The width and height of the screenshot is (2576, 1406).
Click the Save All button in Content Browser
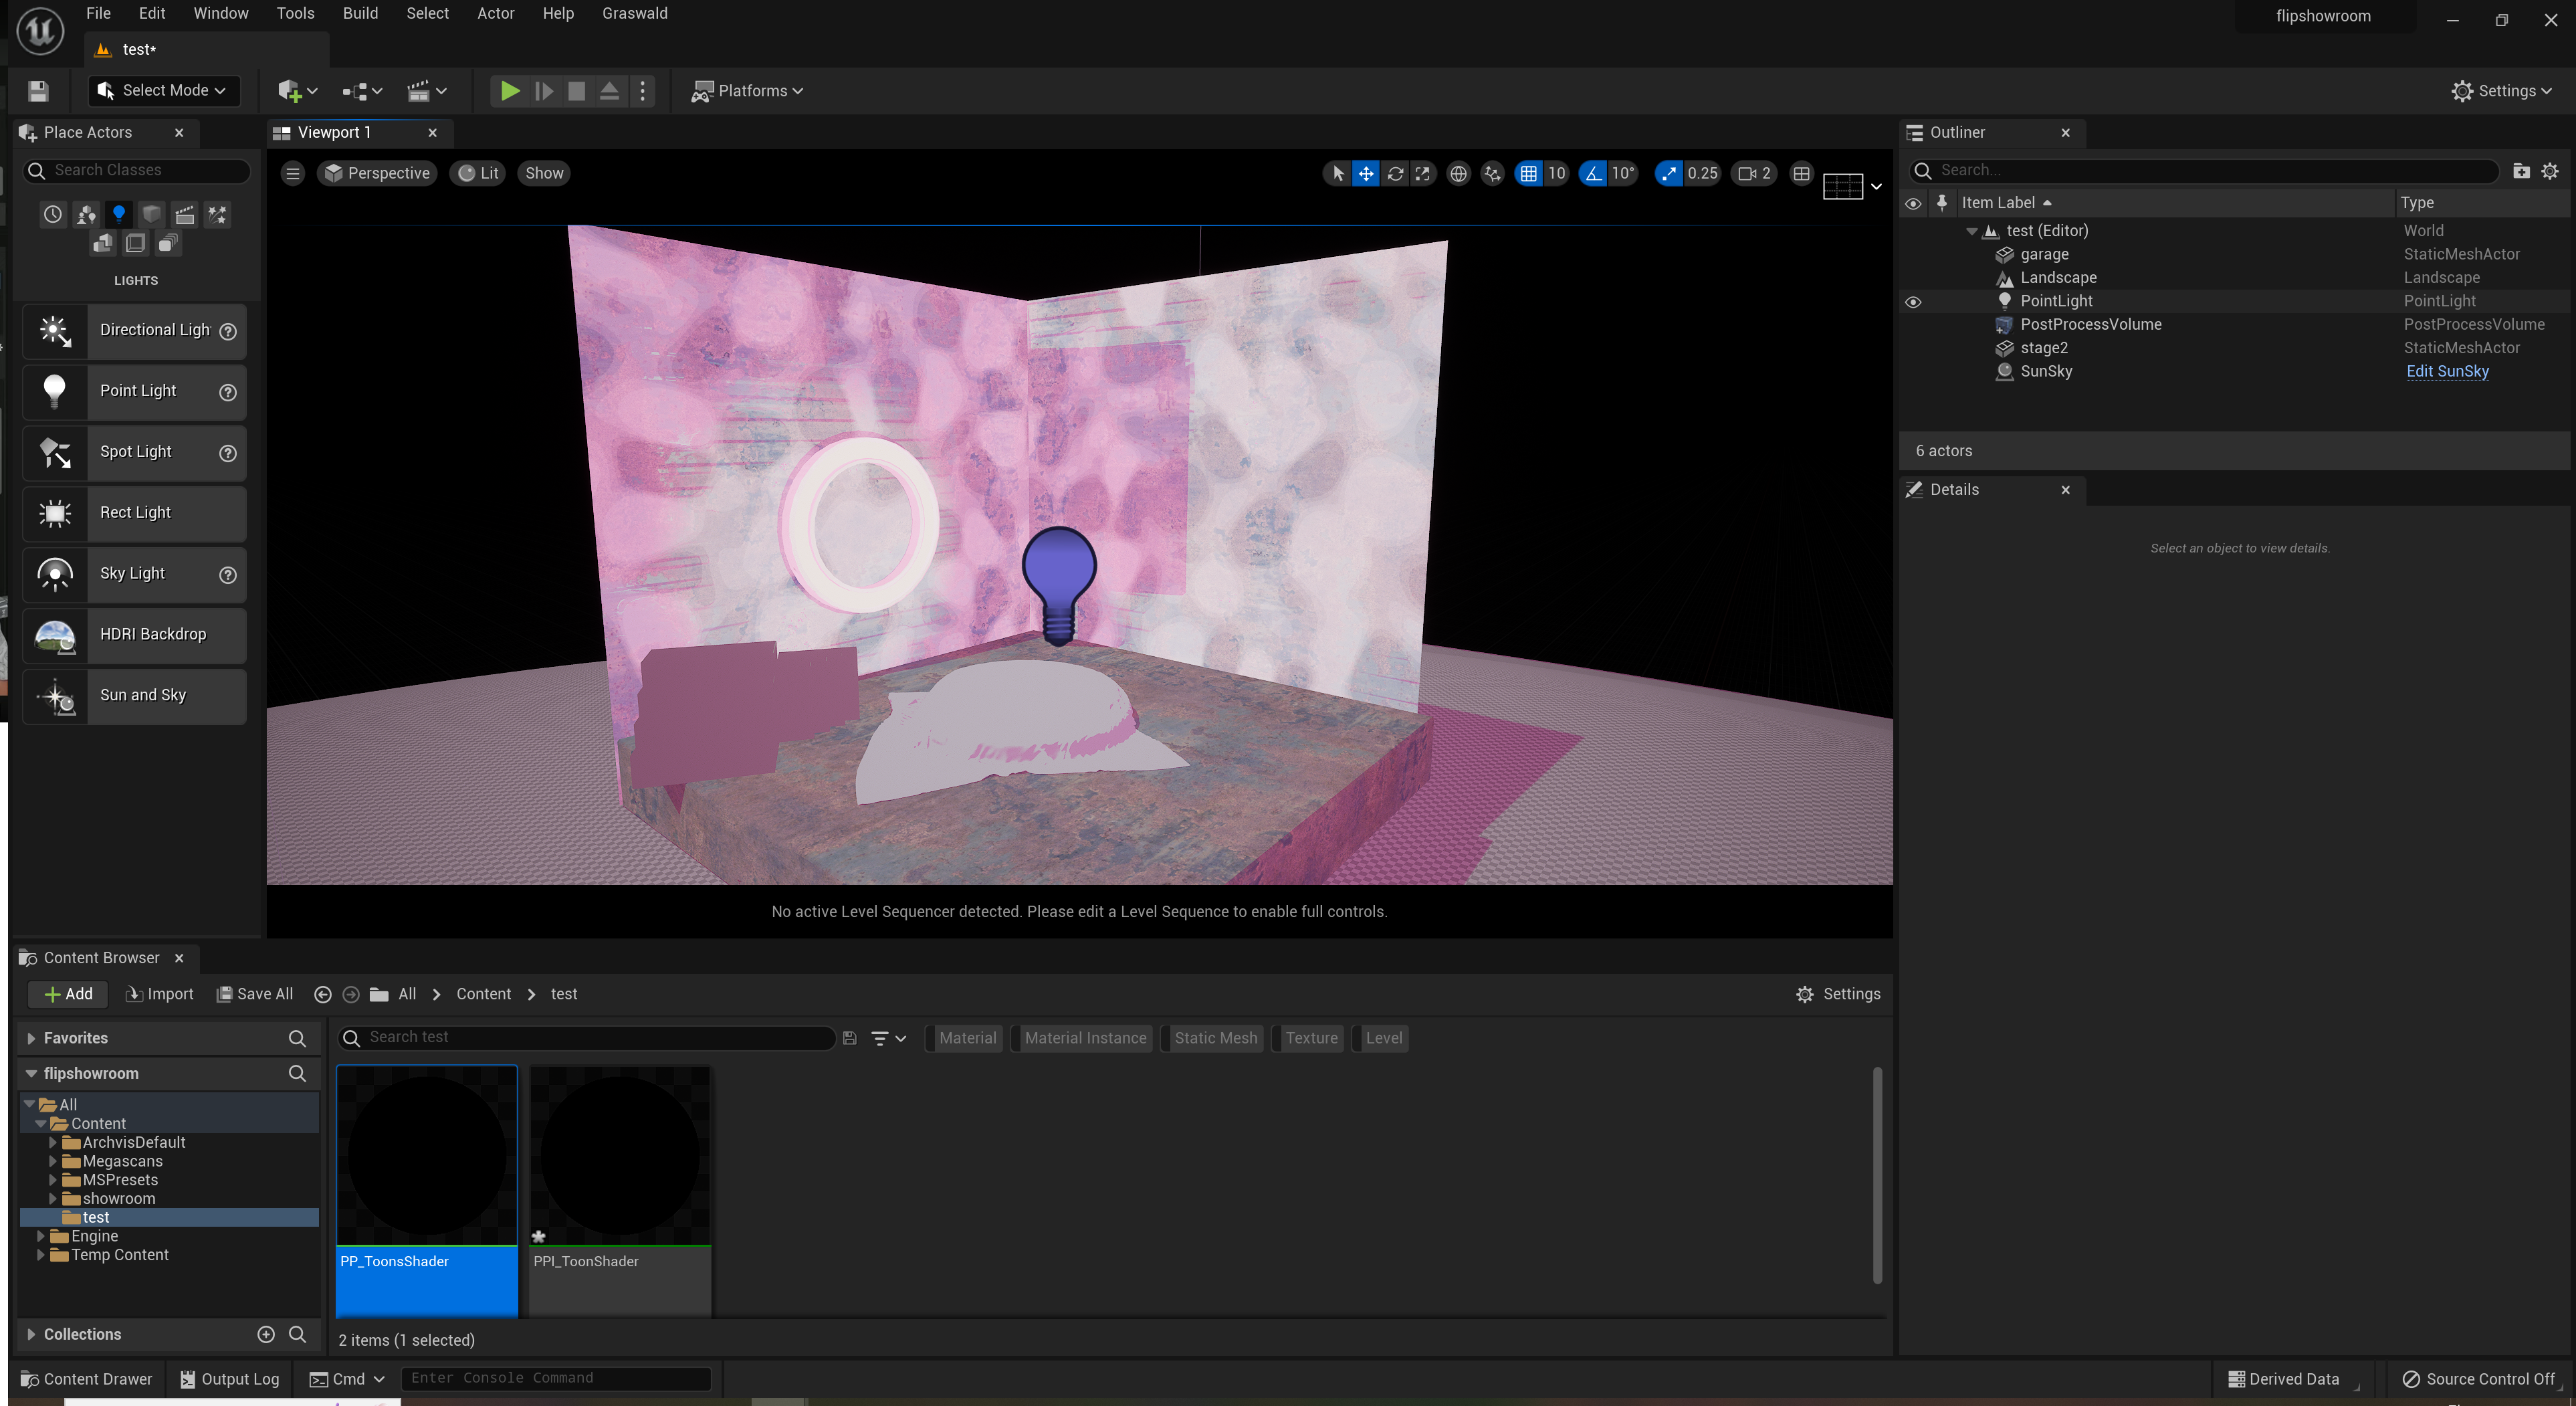click(255, 994)
